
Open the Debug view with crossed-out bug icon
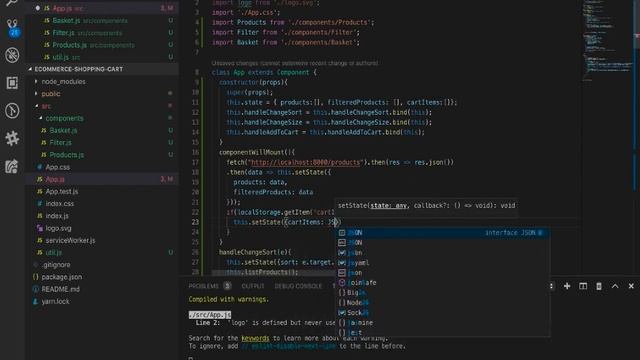coord(12,55)
